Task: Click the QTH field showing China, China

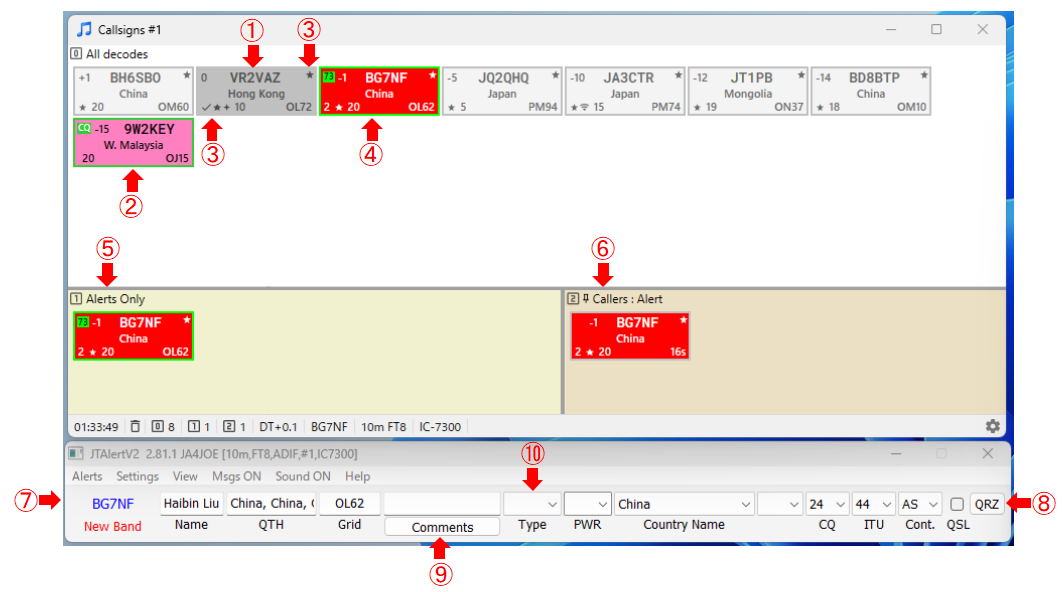Action: [272, 503]
